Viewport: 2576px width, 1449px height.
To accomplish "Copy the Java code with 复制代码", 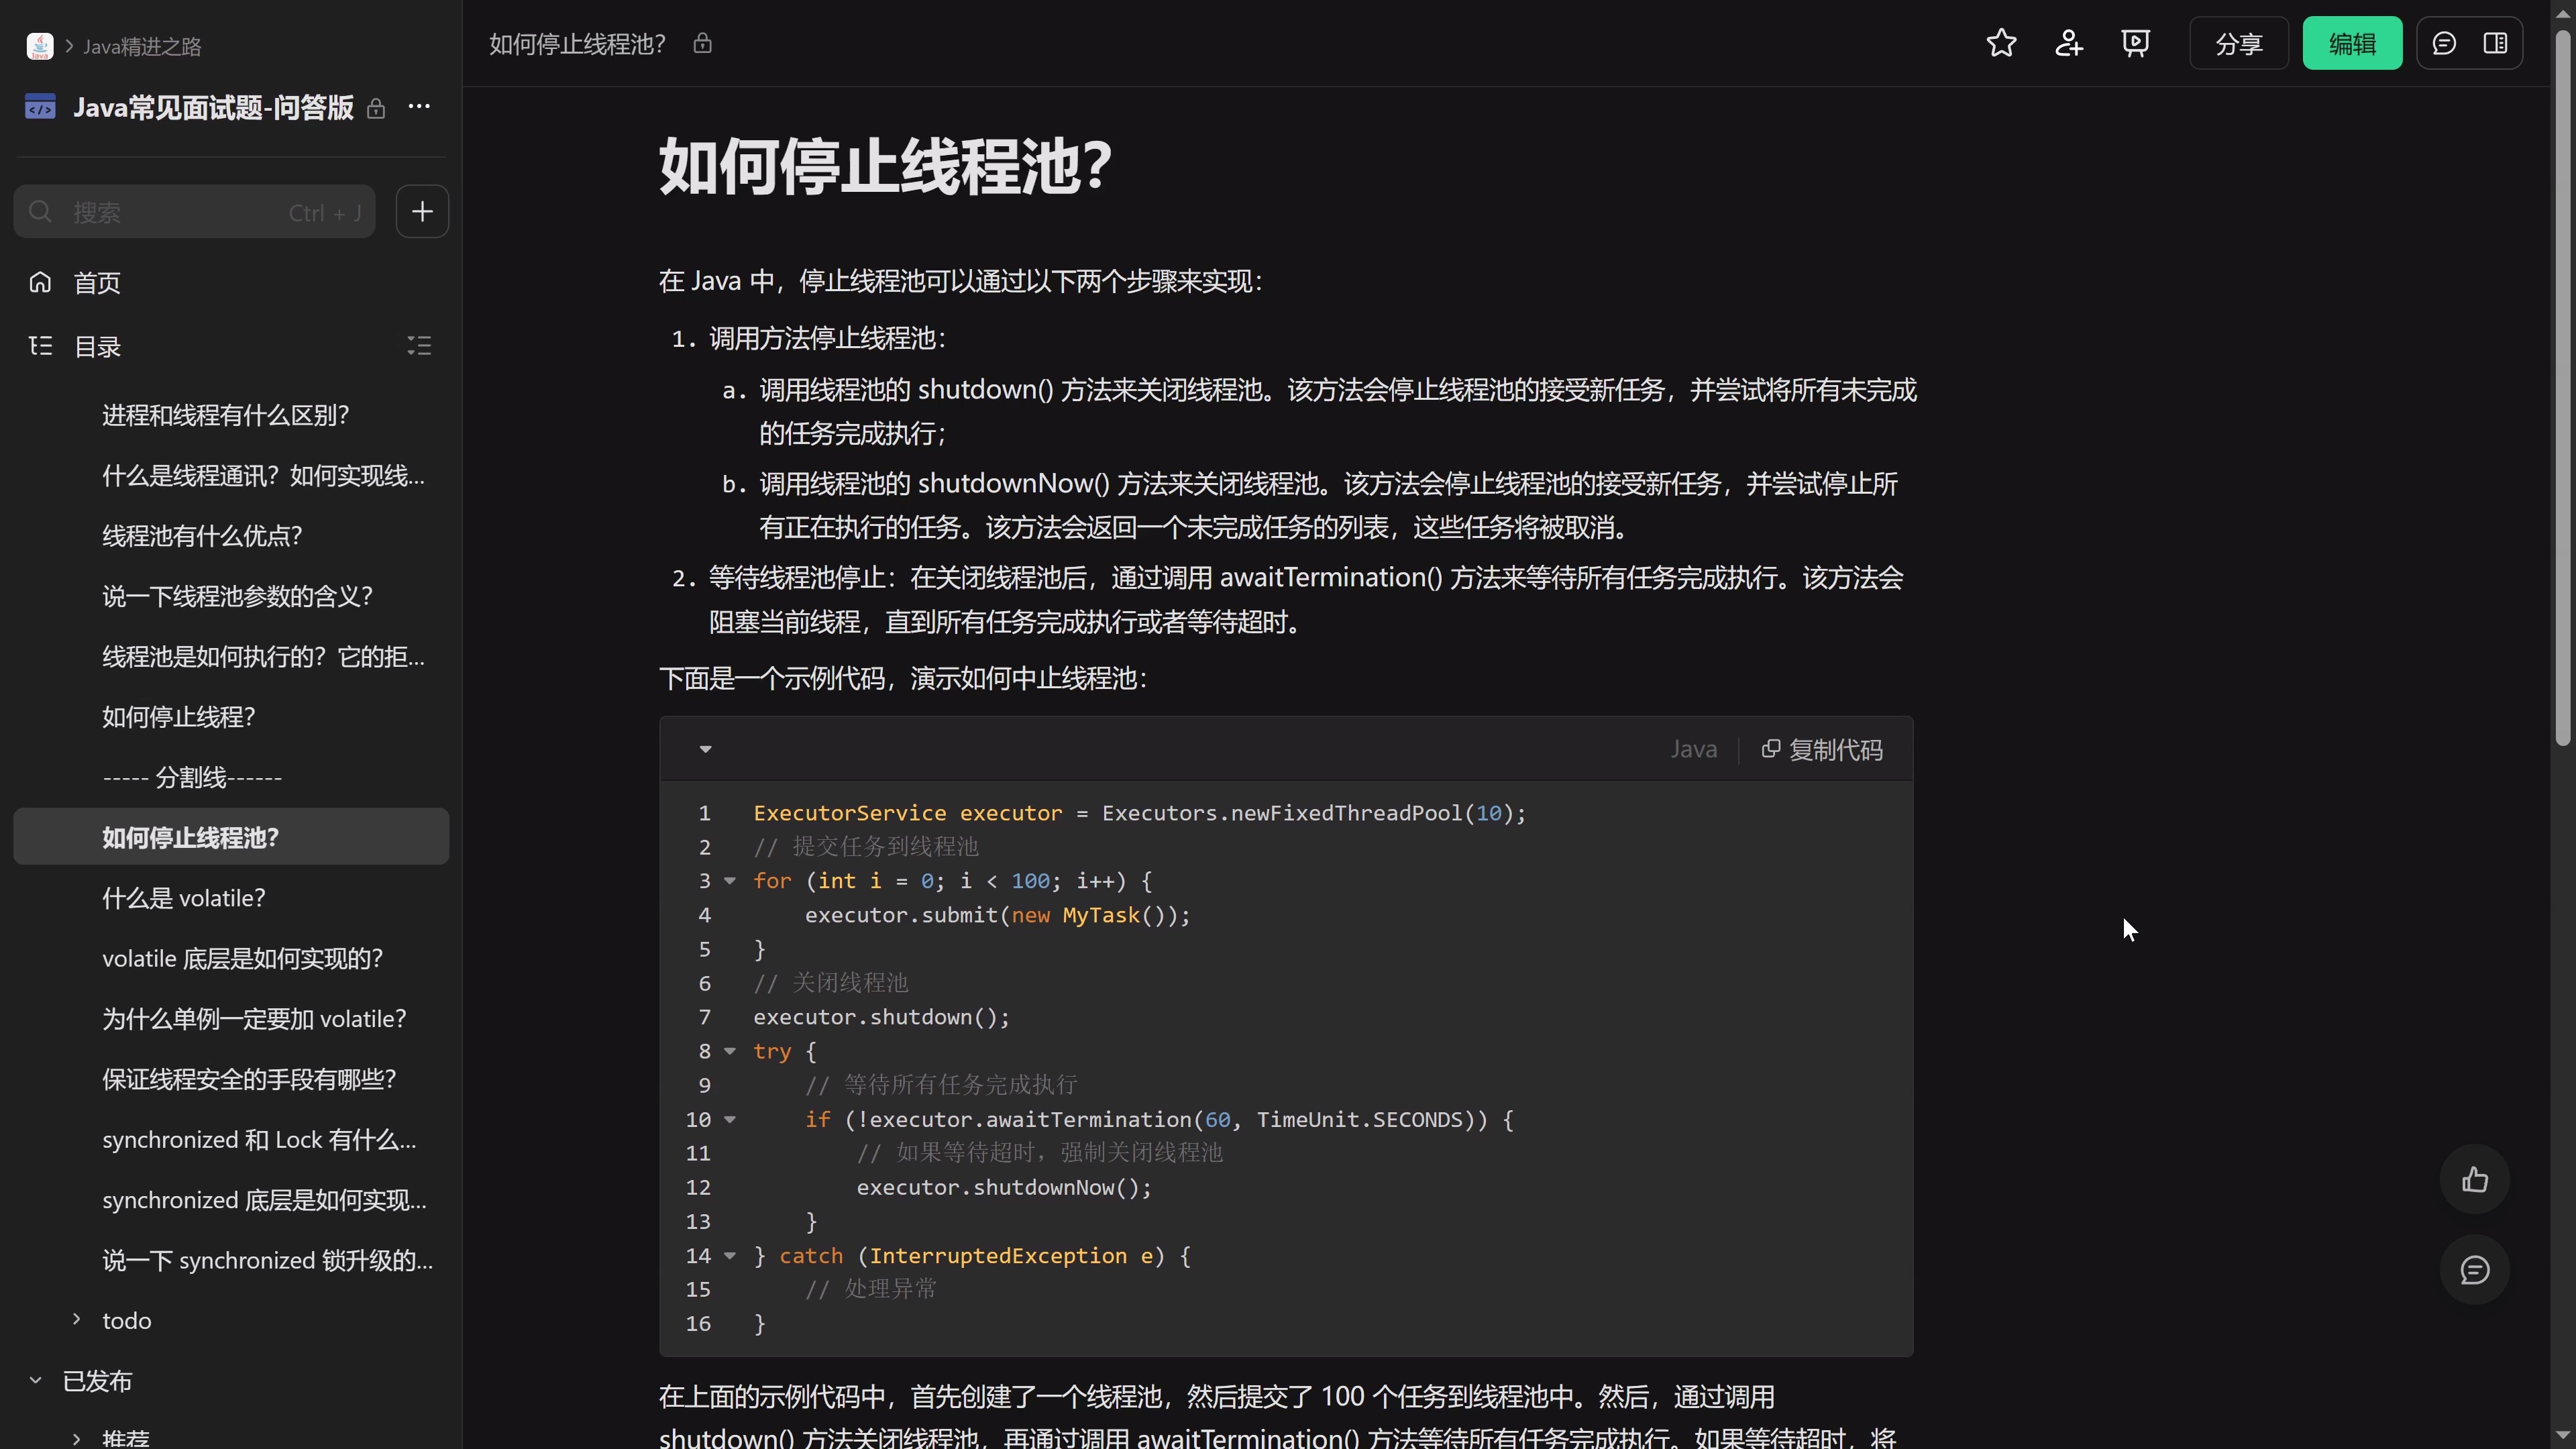I will [1821, 749].
